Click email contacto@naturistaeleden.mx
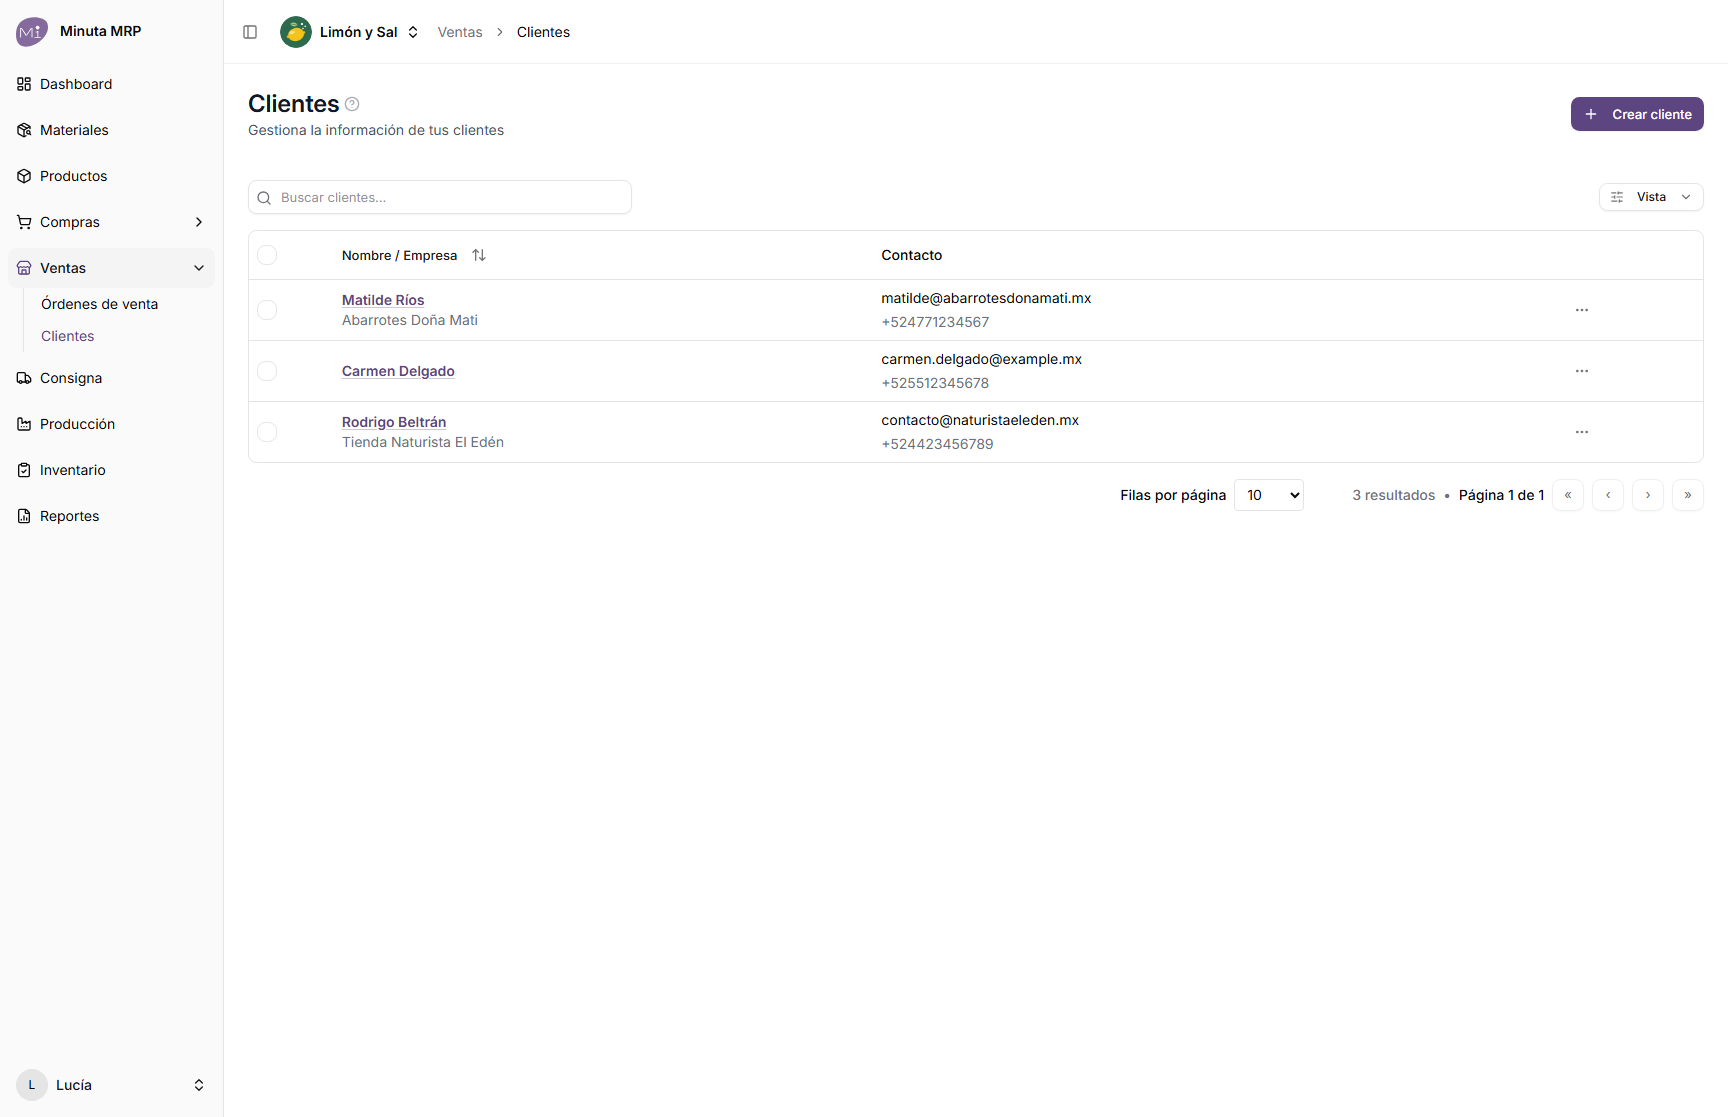The height and width of the screenshot is (1117, 1728). (x=980, y=420)
